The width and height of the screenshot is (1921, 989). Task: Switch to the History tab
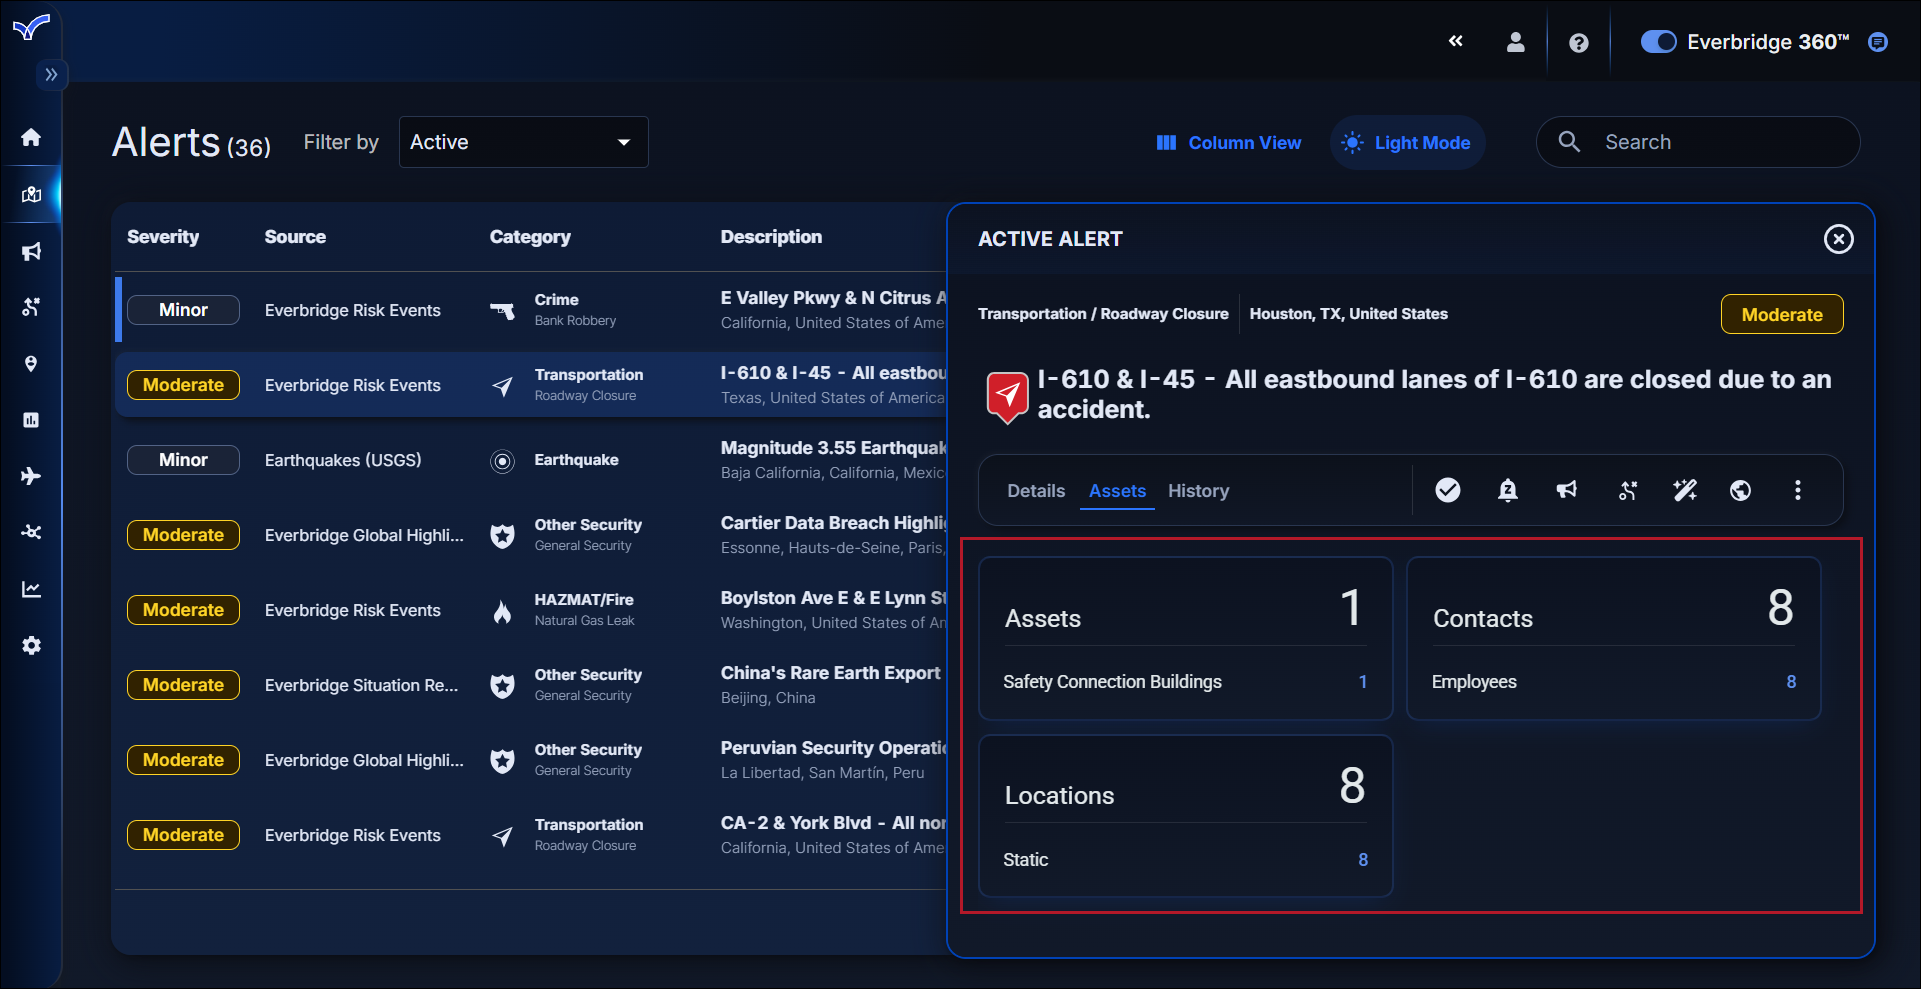pos(1198,491)
